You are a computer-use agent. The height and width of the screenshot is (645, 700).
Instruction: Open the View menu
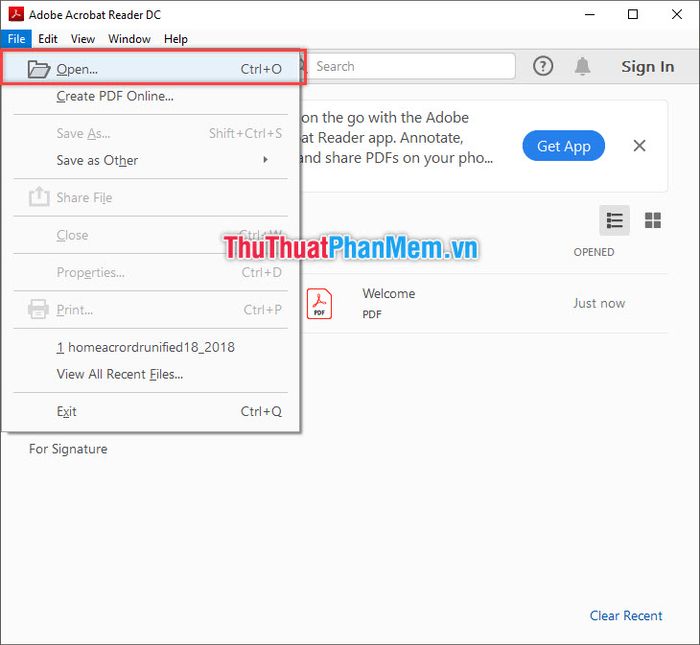click(x=83, y=39)
